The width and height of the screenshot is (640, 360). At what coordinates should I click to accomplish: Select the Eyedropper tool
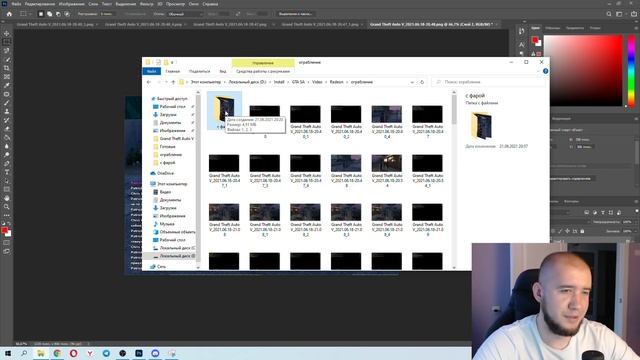(x=7, y=85)
